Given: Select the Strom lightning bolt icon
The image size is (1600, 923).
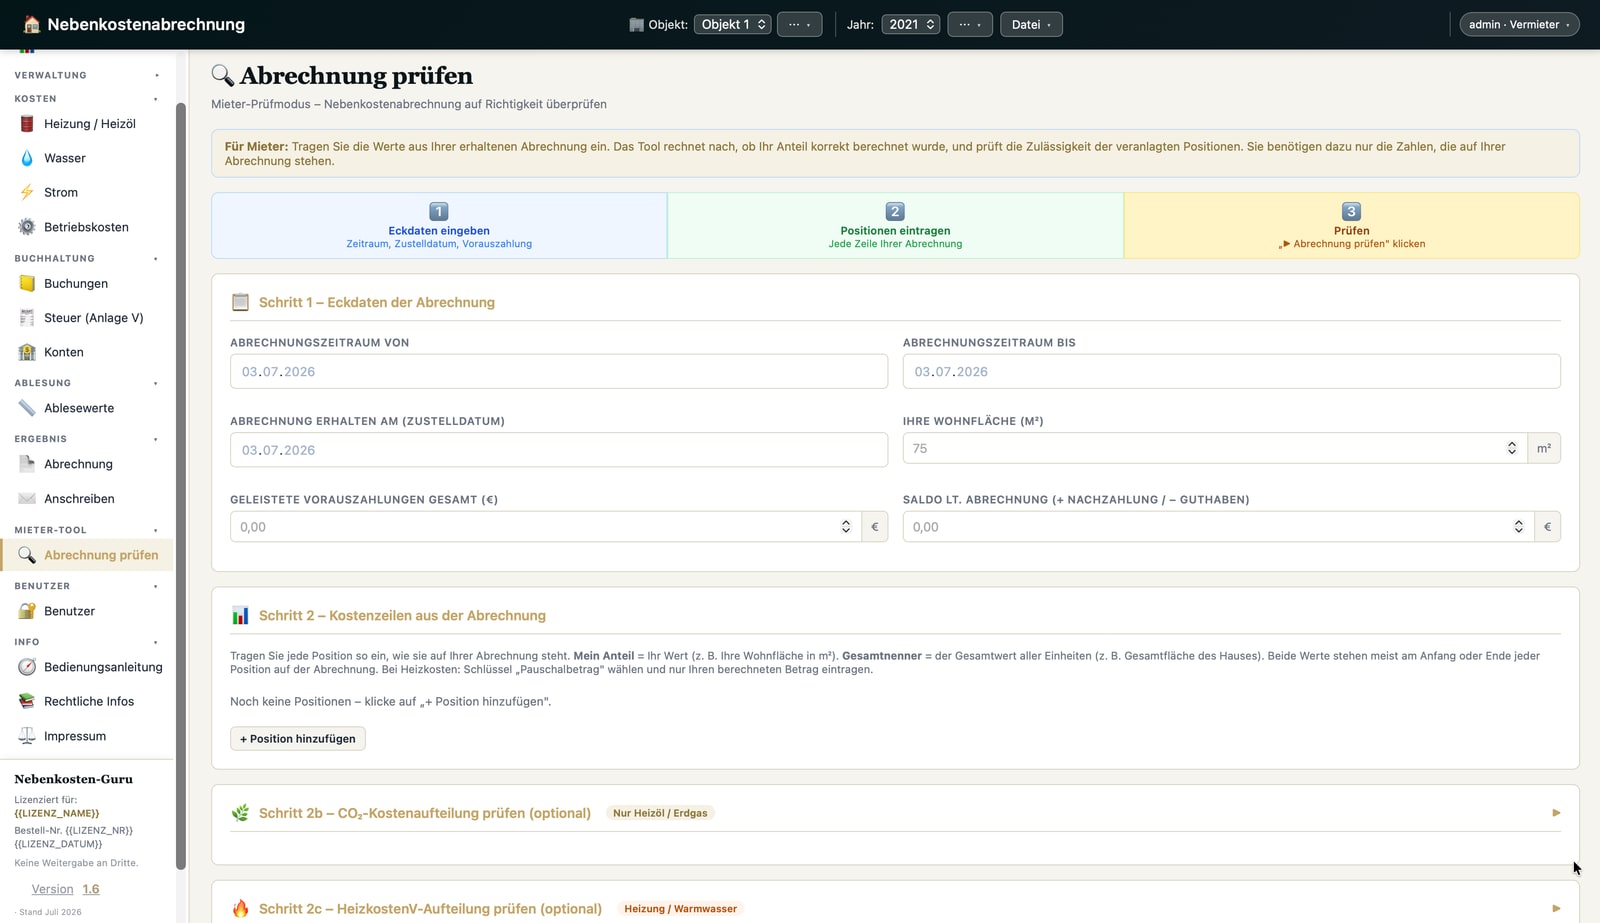Looking at the screenshot, I should 27,192.
